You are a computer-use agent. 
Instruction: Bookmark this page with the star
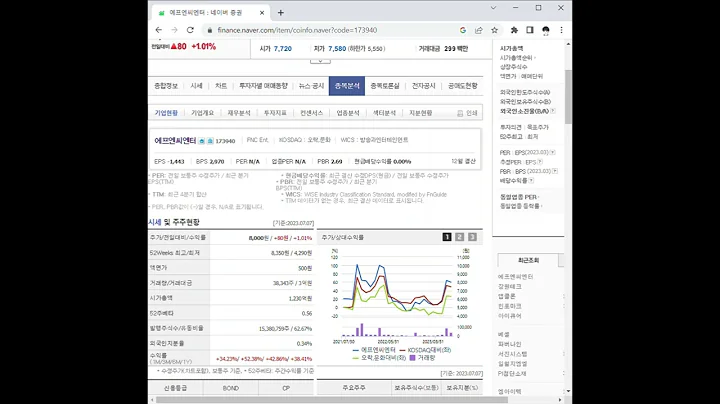click(x=495, y=30)
